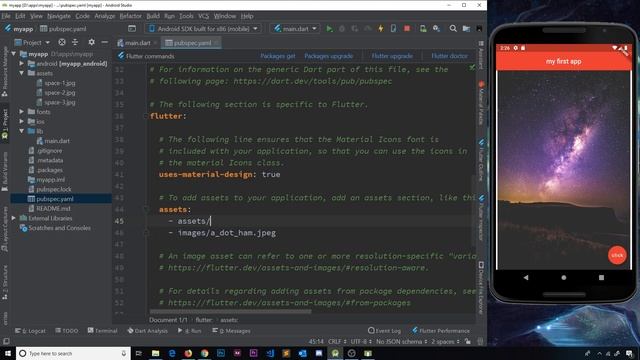Toggle tool window bars bottom-left icon
Screen dimensions: 640x360
tap(6, 341)
